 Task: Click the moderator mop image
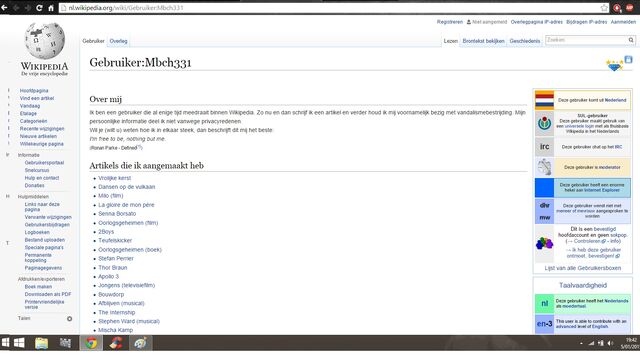point(544,167)
